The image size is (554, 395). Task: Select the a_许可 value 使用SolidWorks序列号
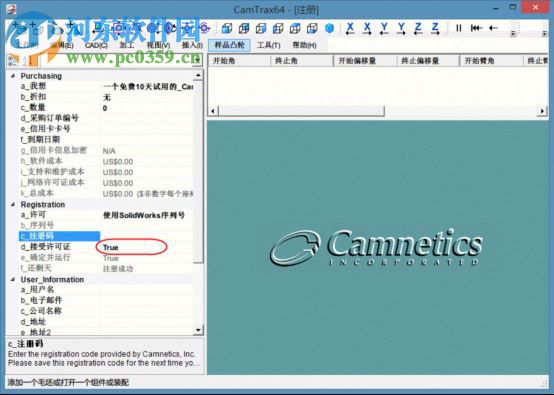coord(143,215)
